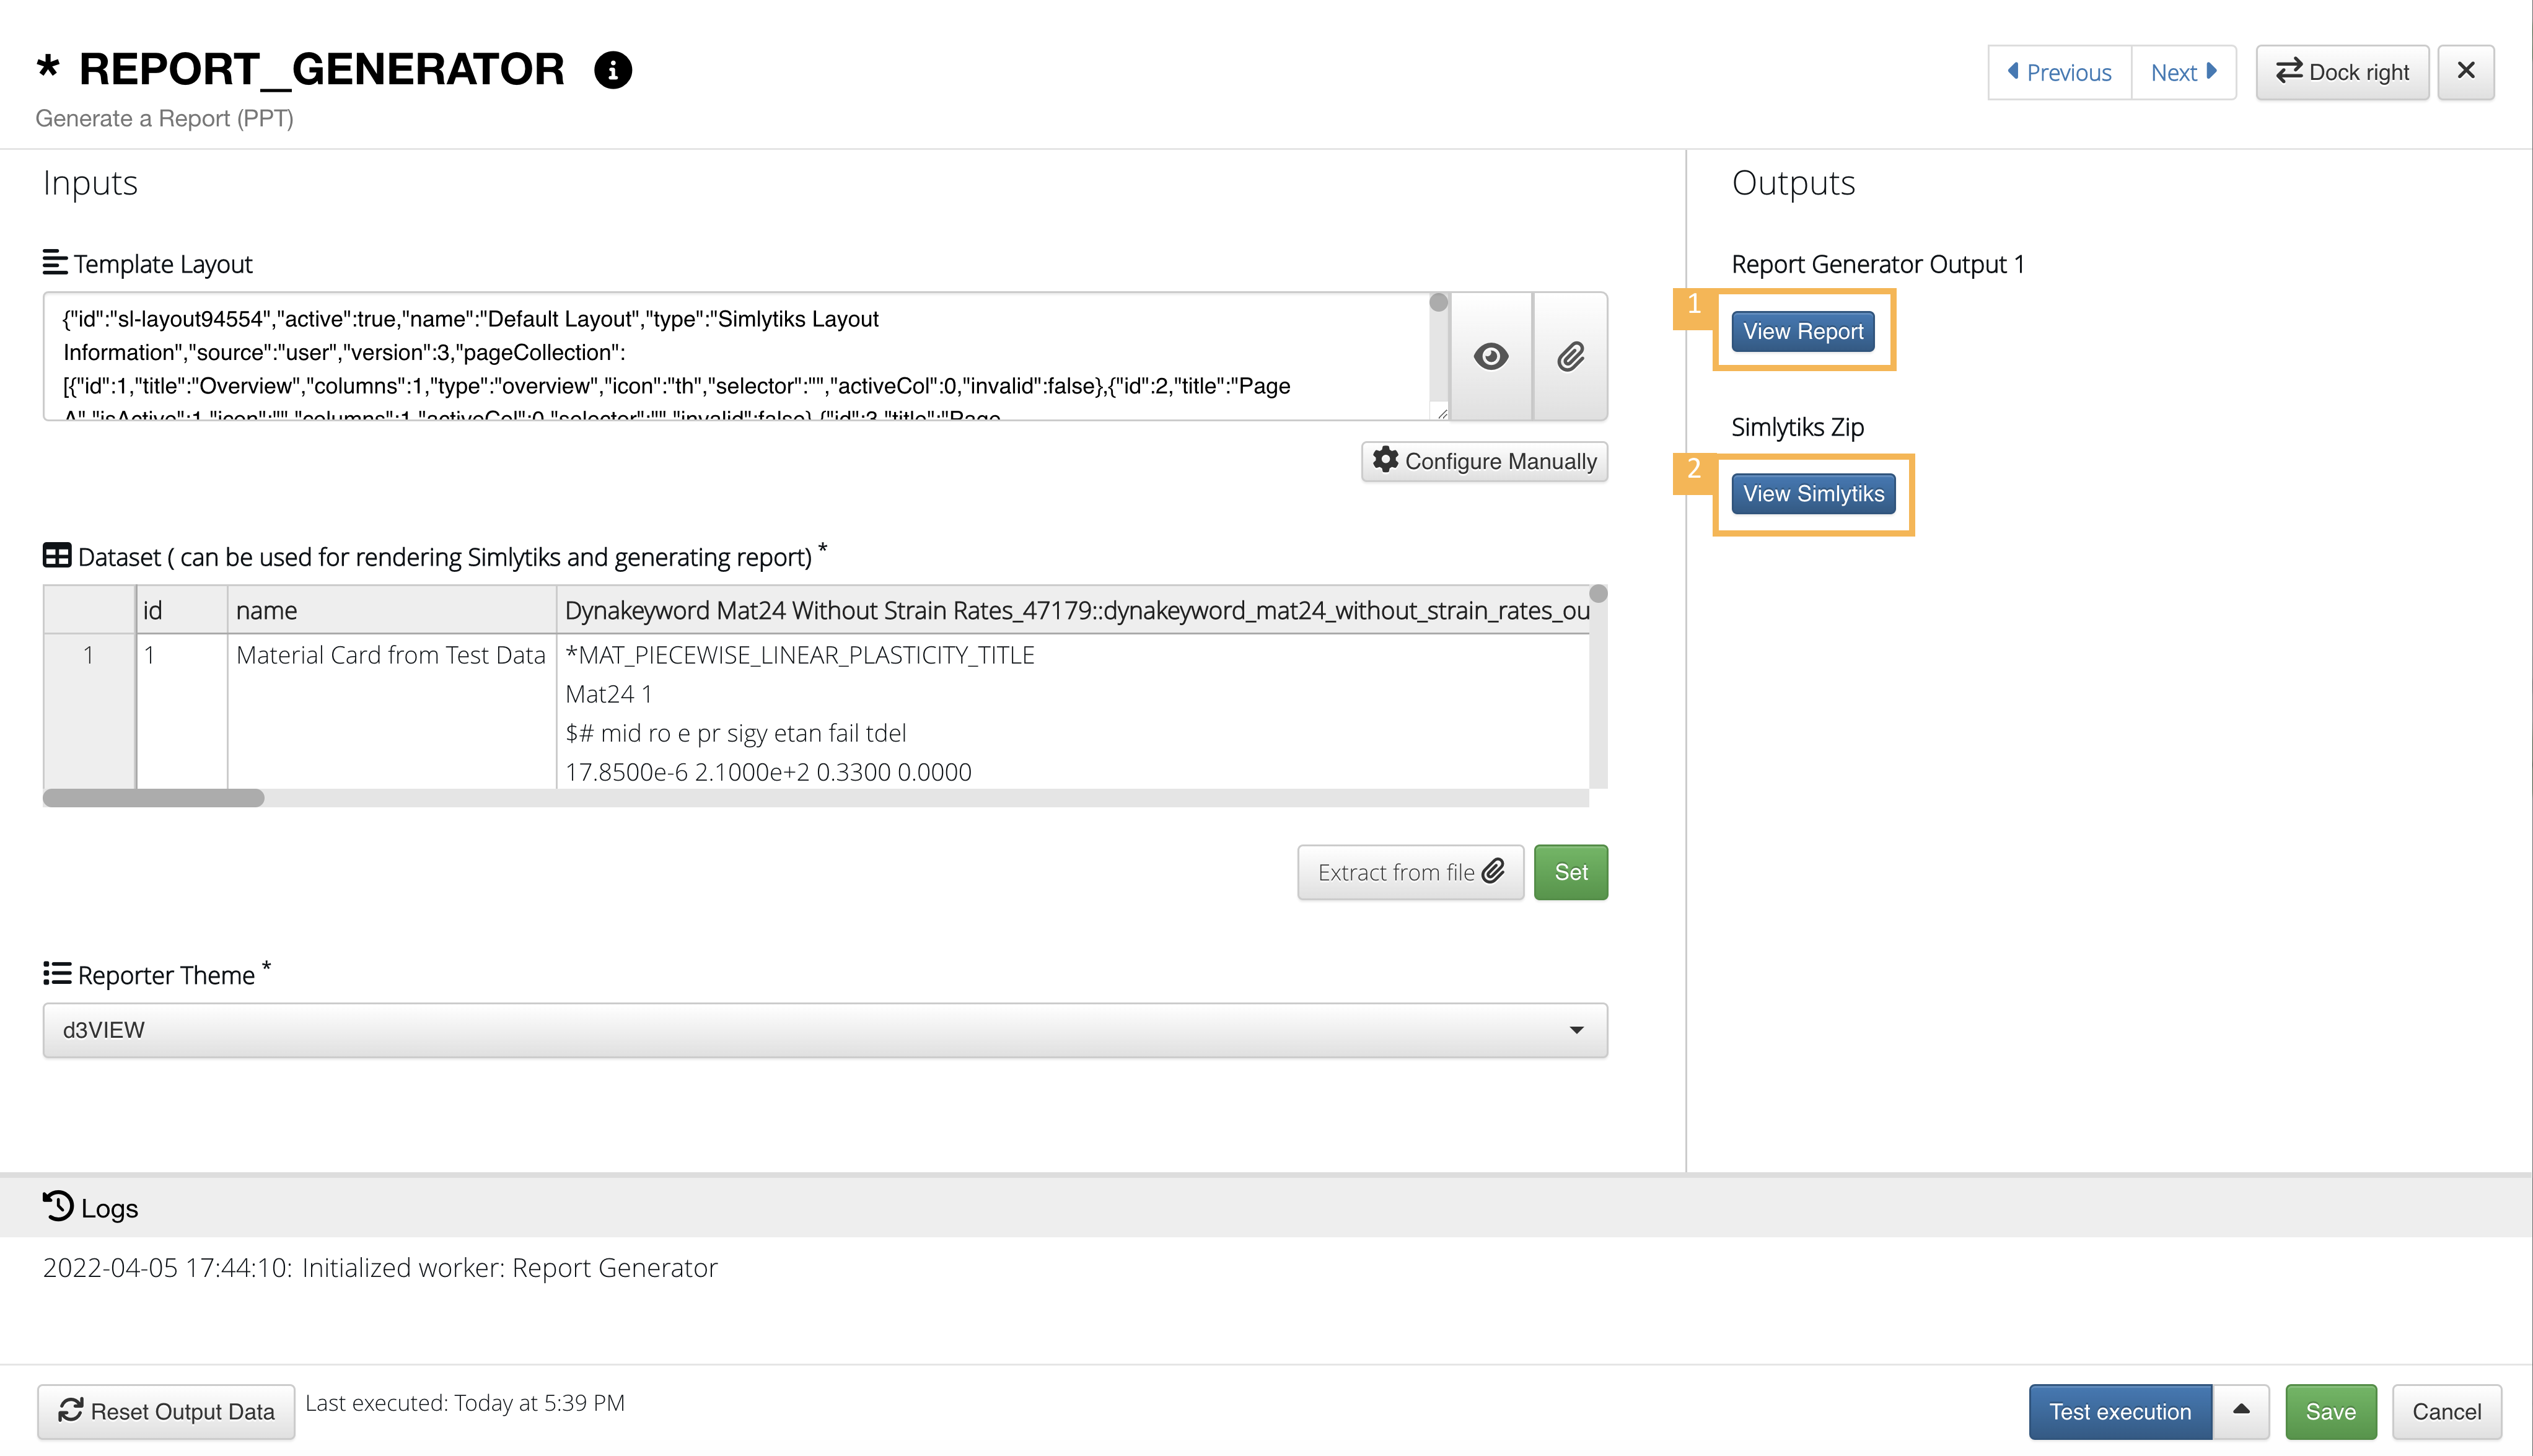Click the green Set button

pos(1570,872)
